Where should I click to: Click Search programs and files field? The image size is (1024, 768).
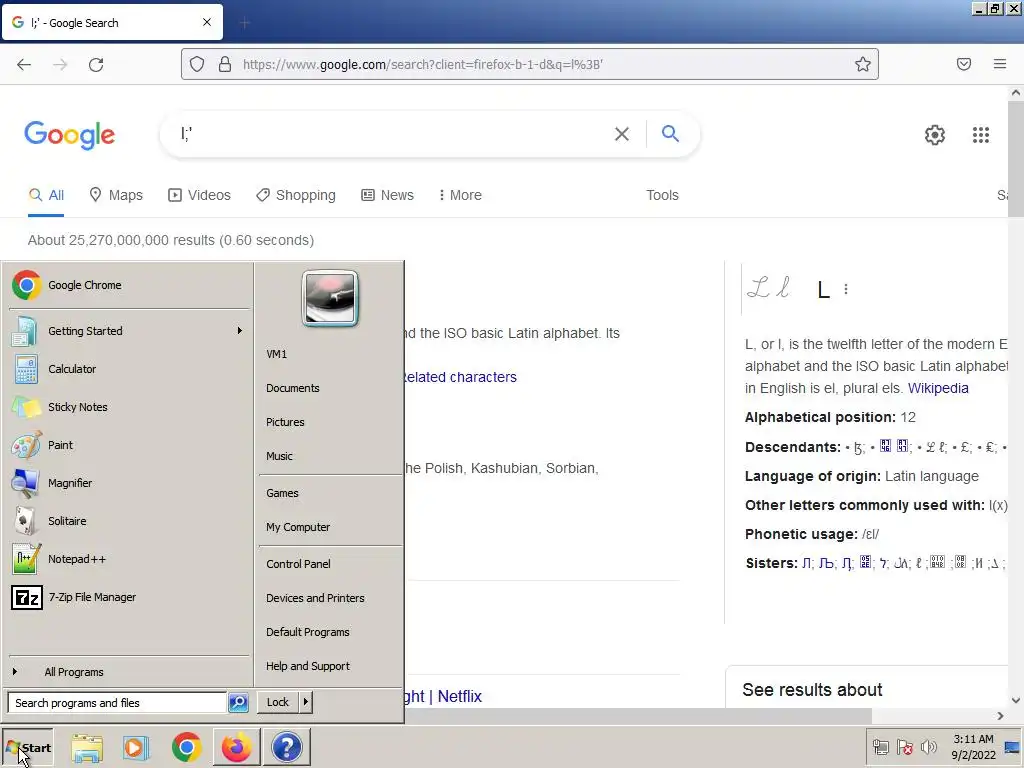tap(117, 703)
